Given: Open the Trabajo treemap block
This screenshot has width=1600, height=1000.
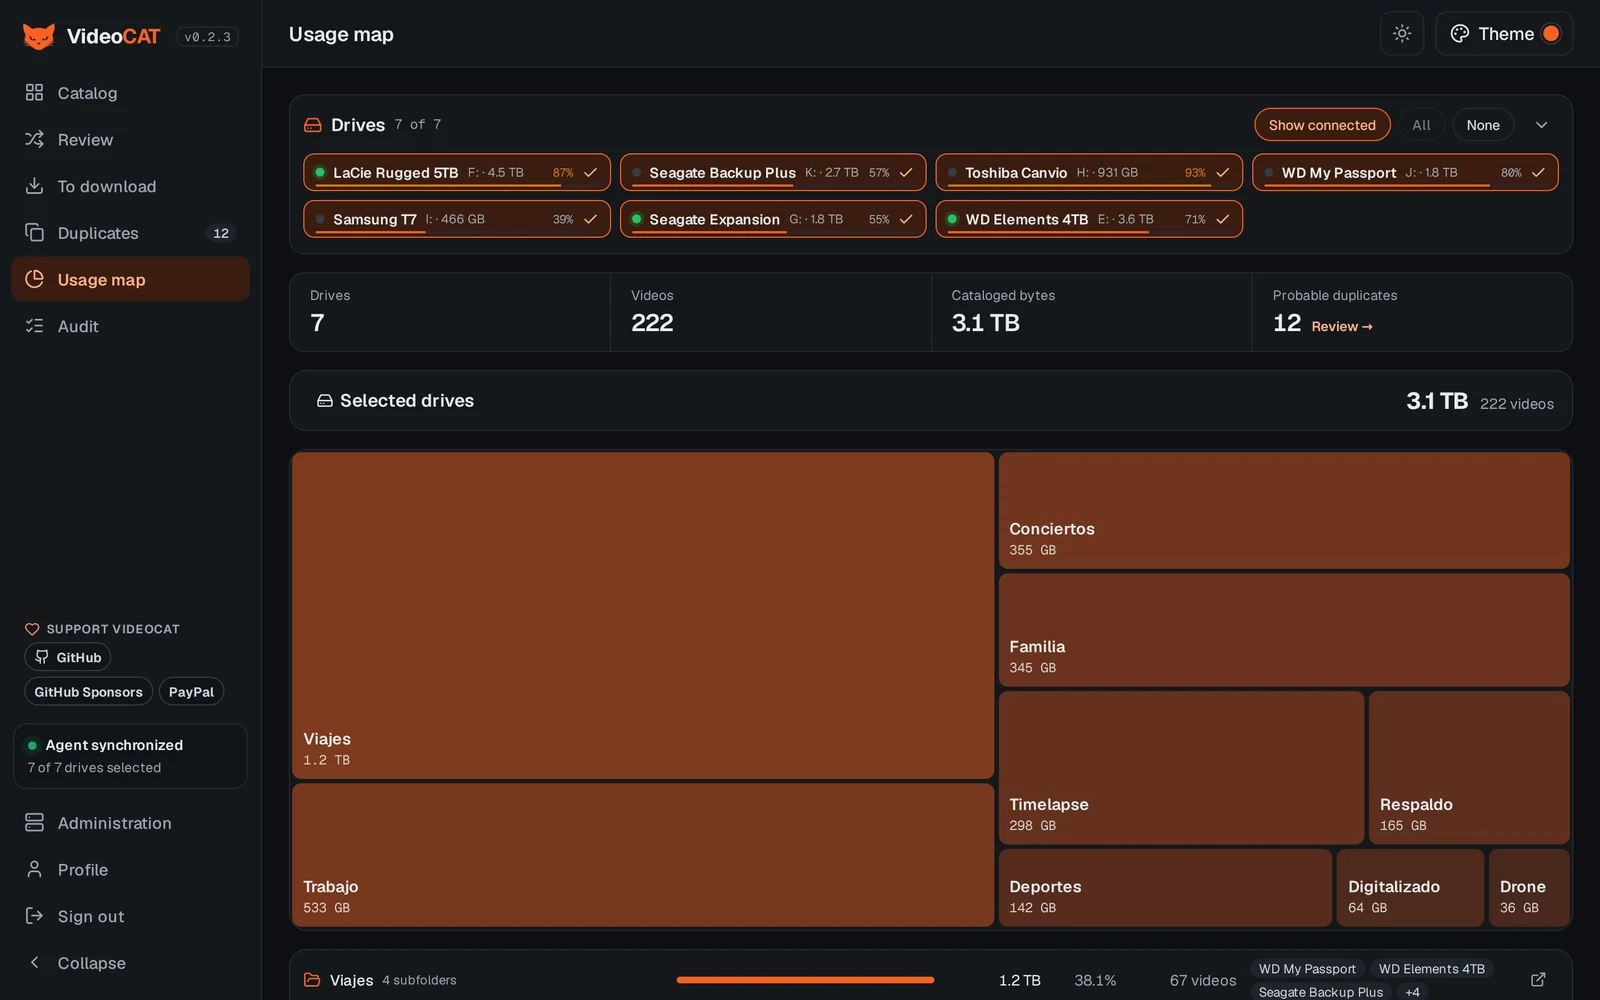Looking at the screenshot, I should [643, 855].
